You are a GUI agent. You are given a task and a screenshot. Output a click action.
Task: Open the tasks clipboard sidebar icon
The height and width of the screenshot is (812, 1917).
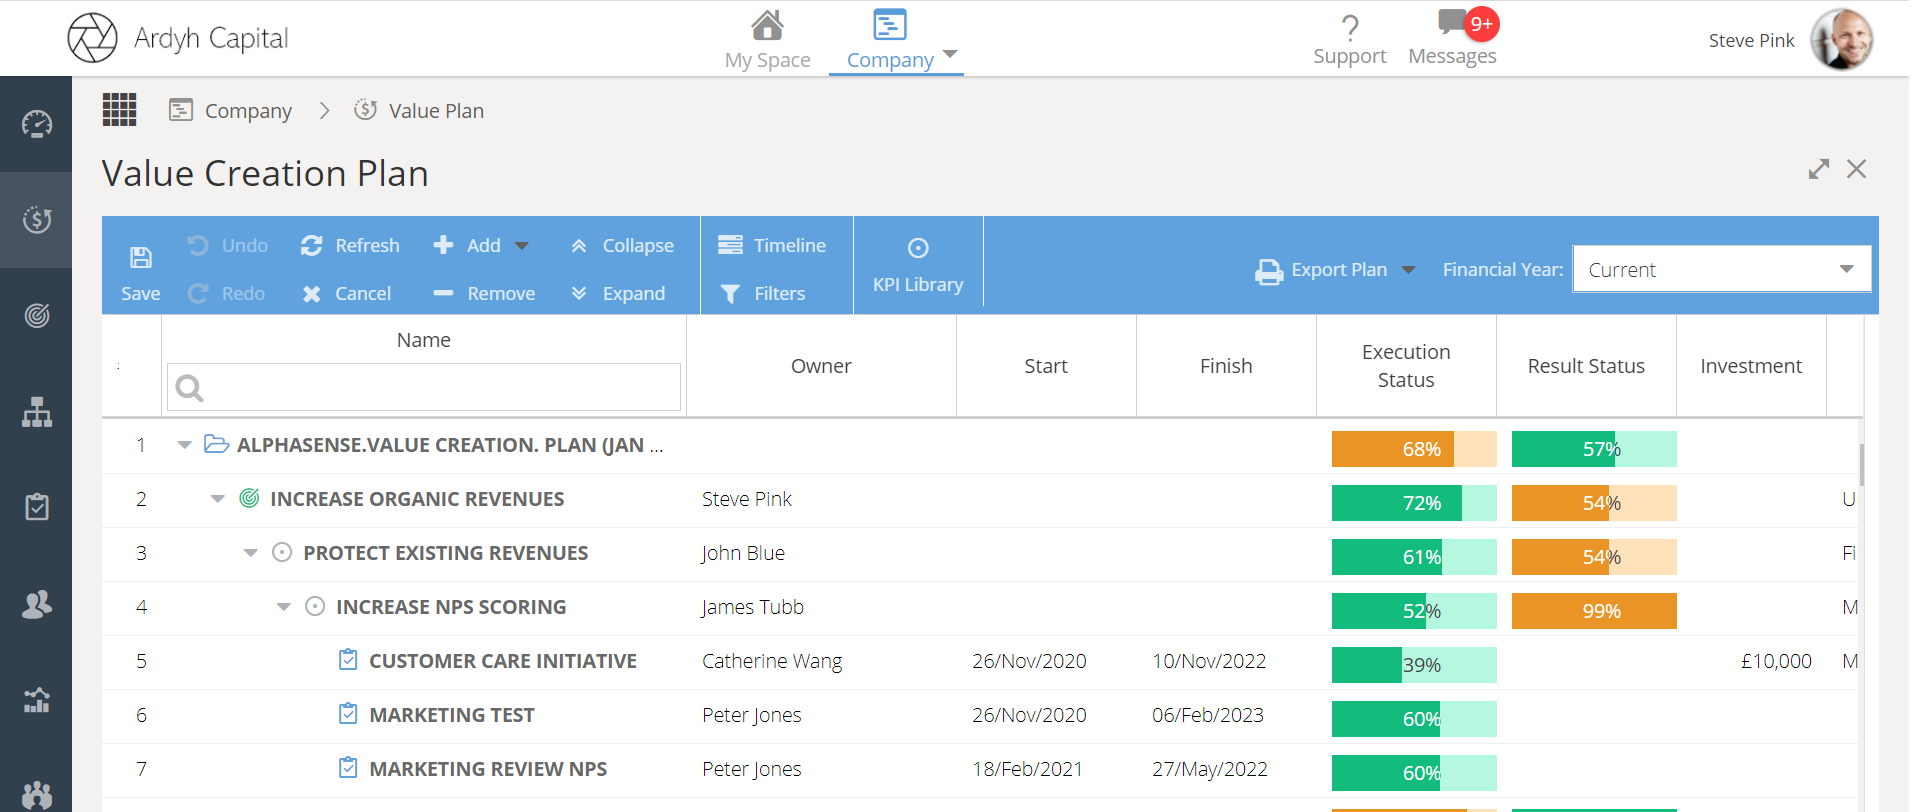[x=37, y=507]
